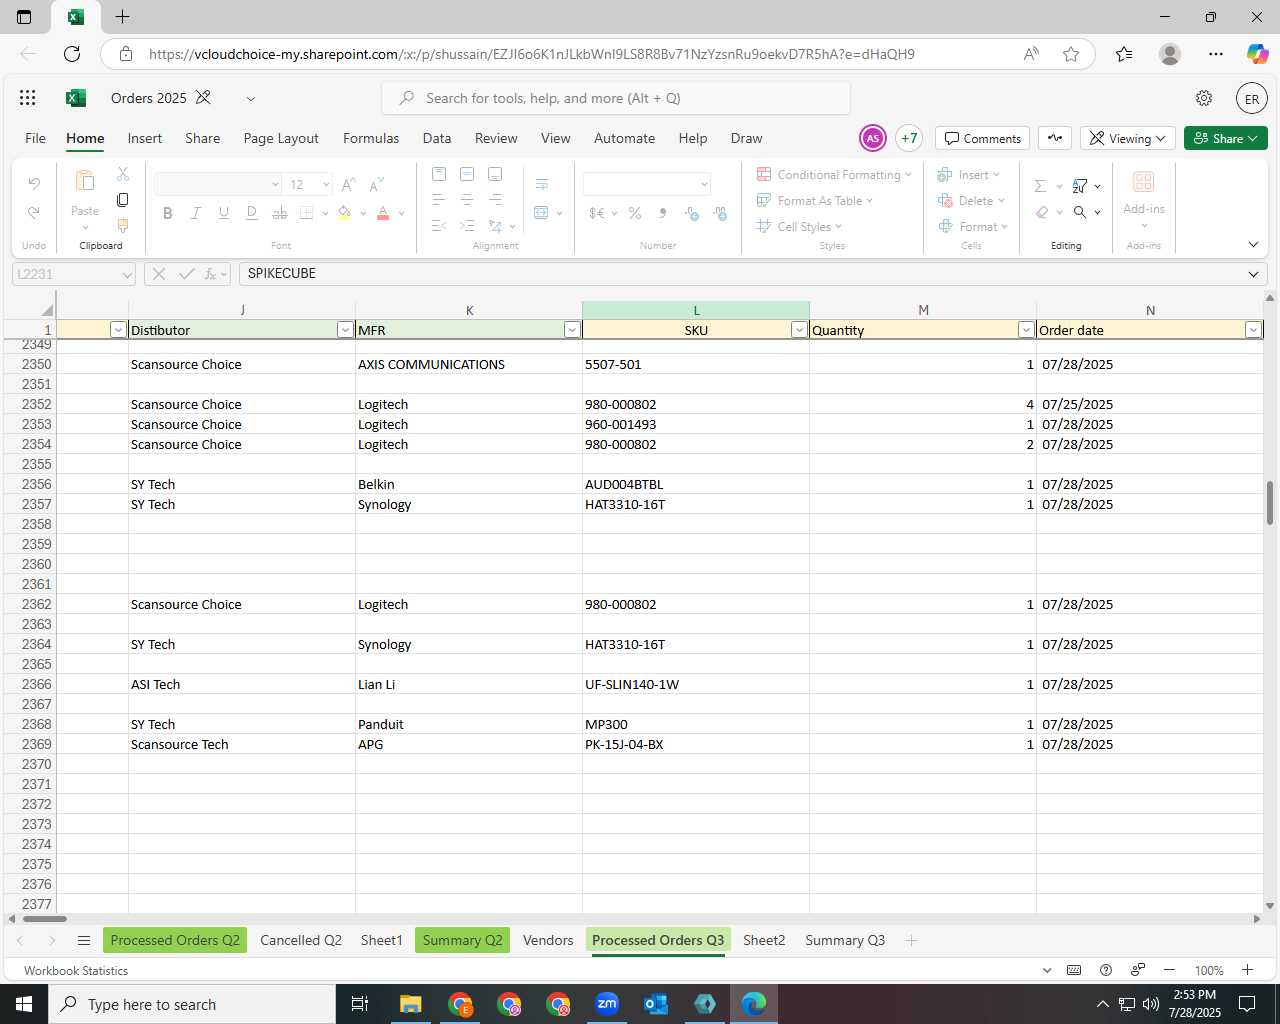Open the Settings gear icon
The height and width of the screenshot is (1024, 1280).
pos(1204,98)
